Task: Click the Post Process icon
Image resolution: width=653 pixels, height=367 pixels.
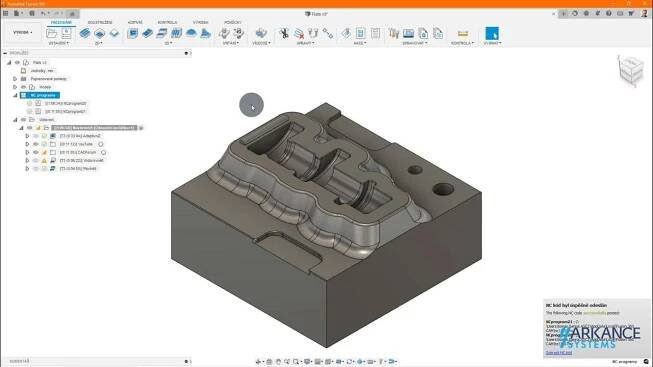Action: coord(361,33)
